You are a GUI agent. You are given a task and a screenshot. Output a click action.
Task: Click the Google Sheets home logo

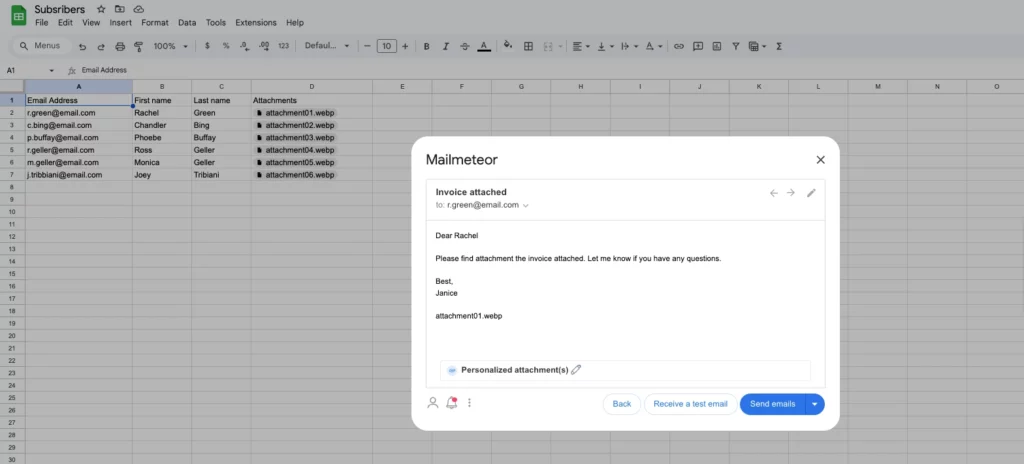(x=19, y=16)
